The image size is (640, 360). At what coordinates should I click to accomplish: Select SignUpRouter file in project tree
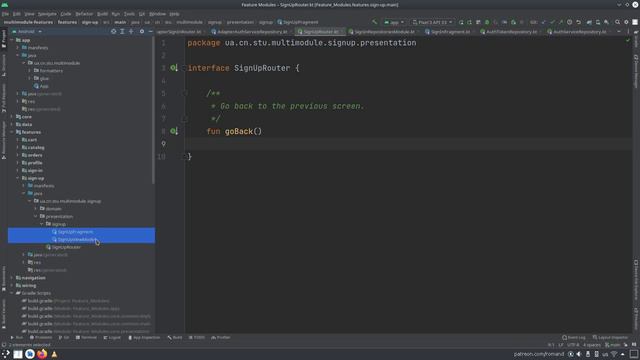pos(66,247)
